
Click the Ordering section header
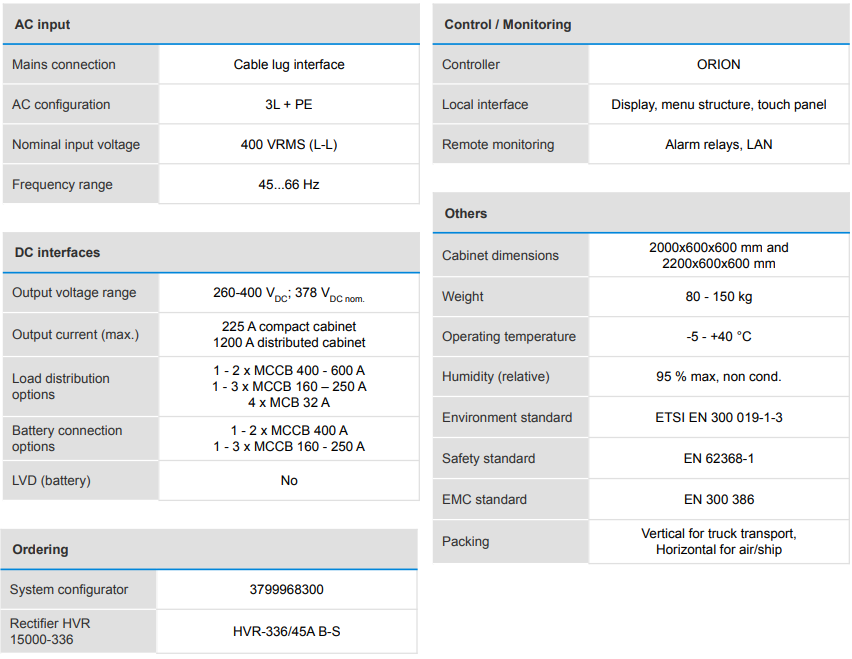pyautogui.click(x=40, y=549)
